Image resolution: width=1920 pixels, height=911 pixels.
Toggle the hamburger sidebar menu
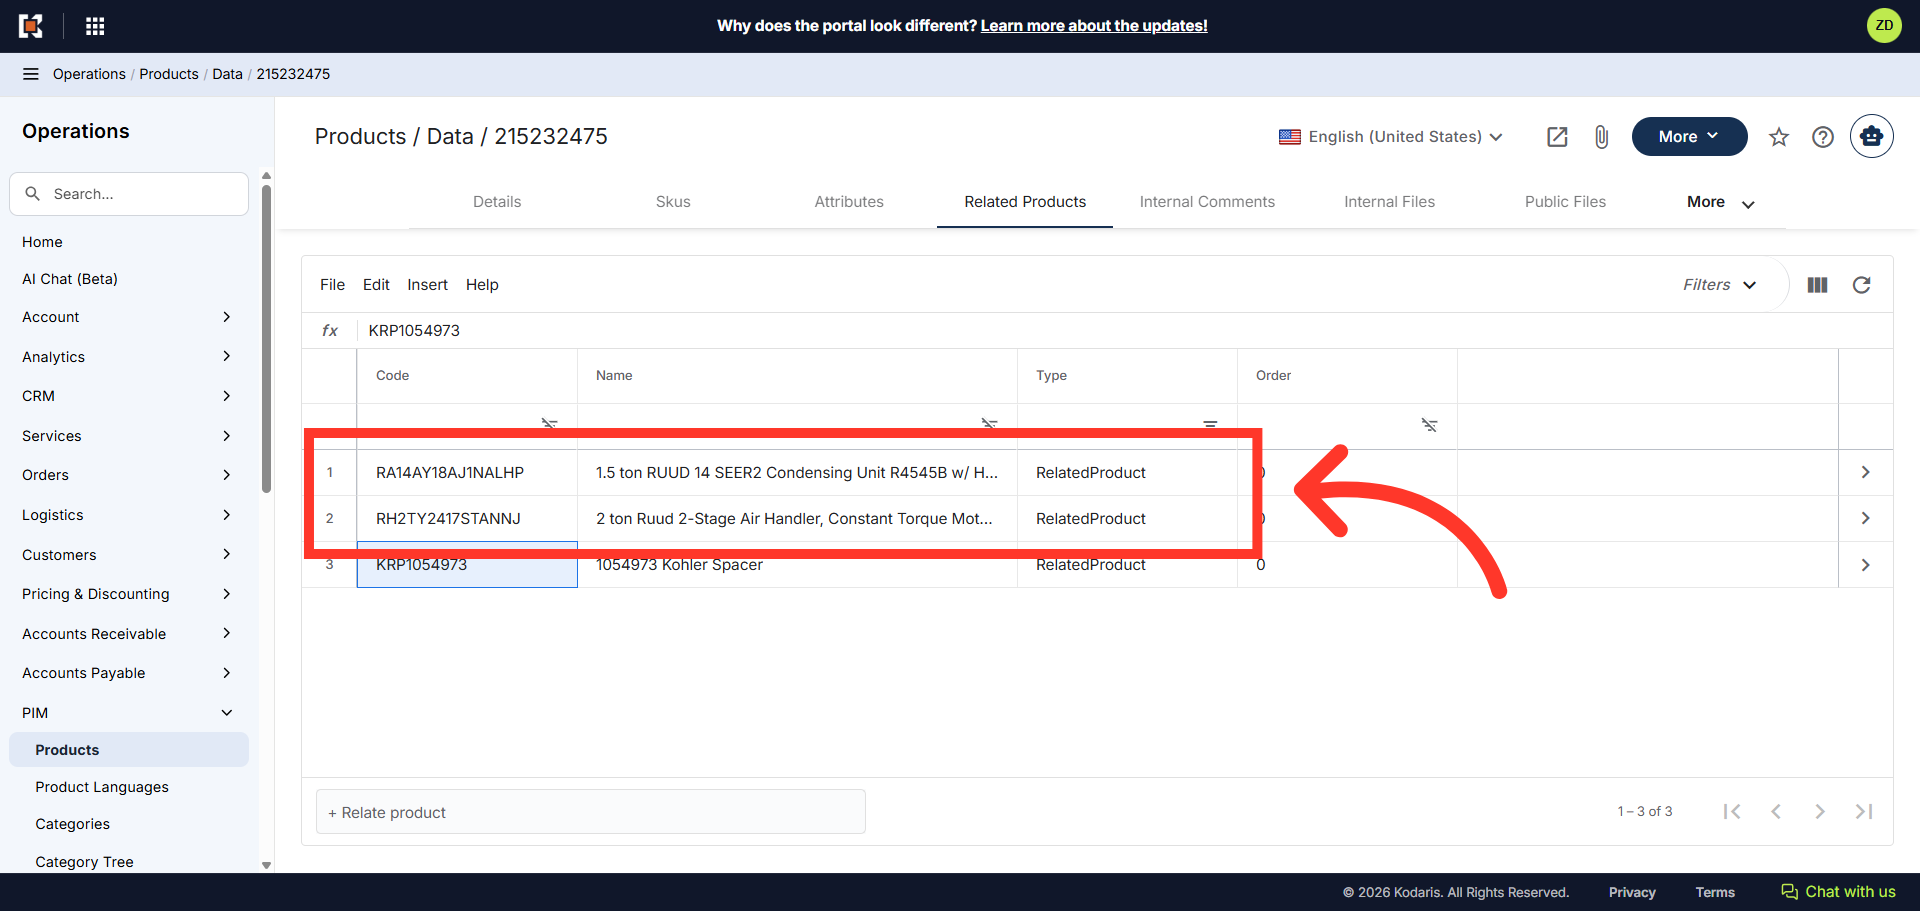(x=31, y=74)
